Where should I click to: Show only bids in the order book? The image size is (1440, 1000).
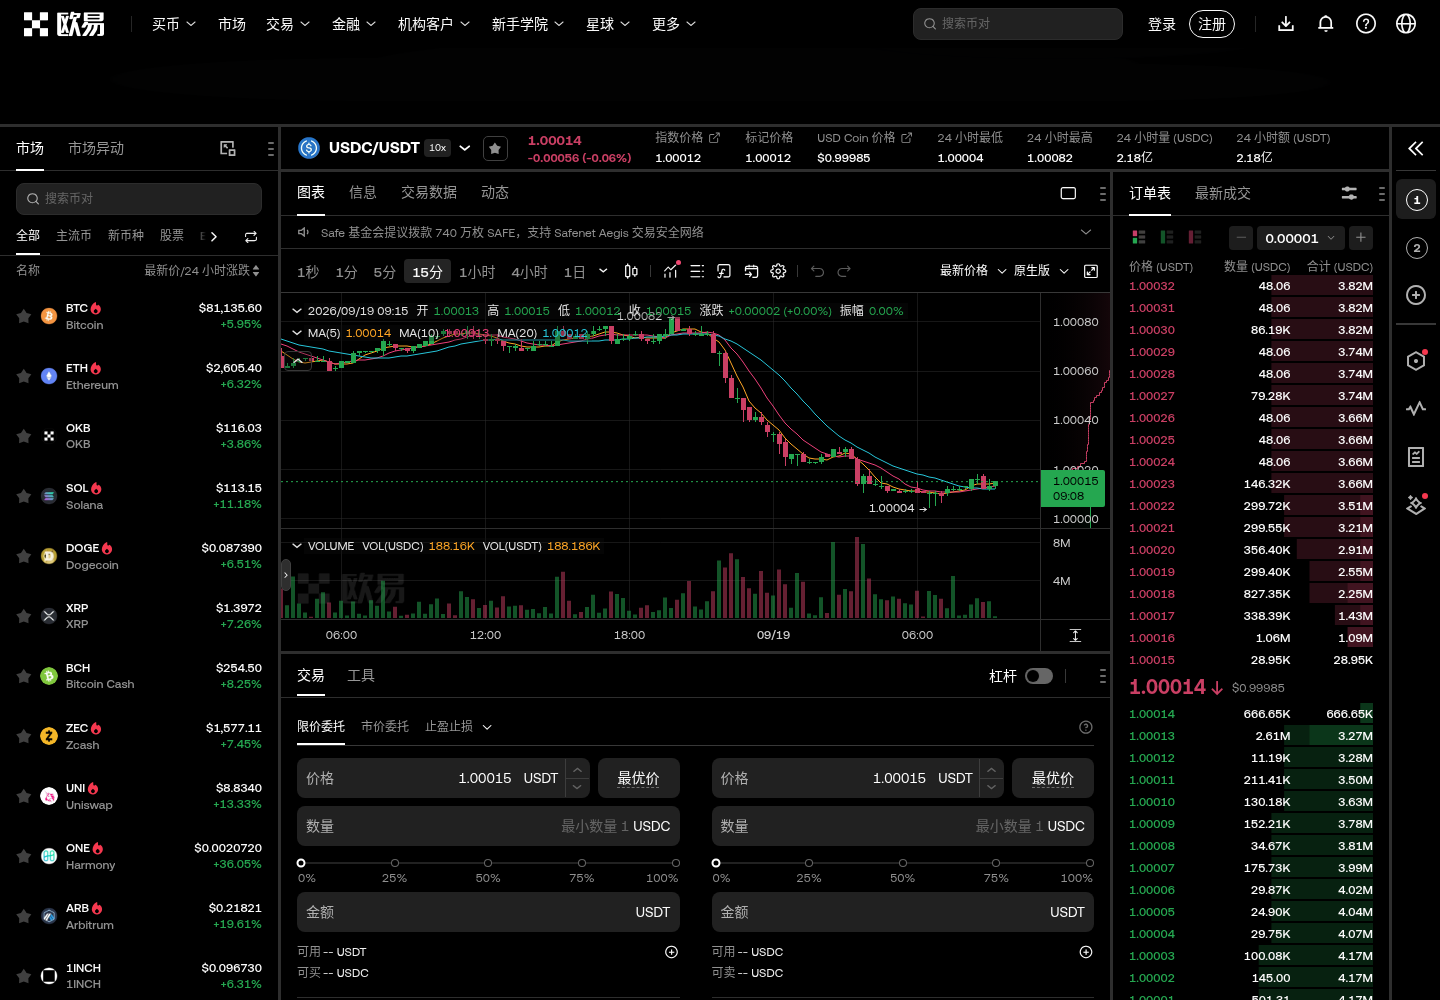1166,237
